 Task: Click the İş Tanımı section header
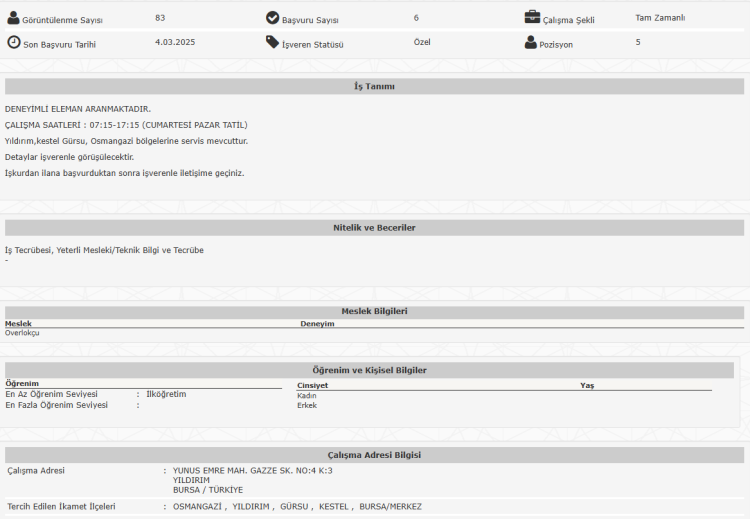pyautogui.click(x=374, y=87)
